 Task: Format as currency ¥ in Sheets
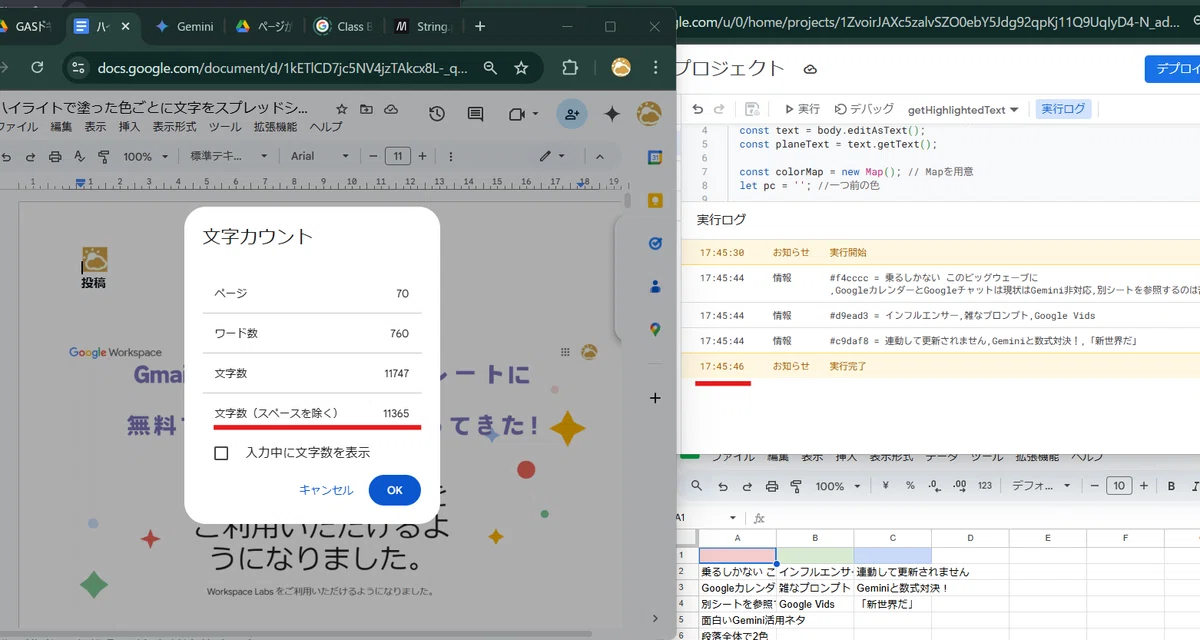coord(886,486)
